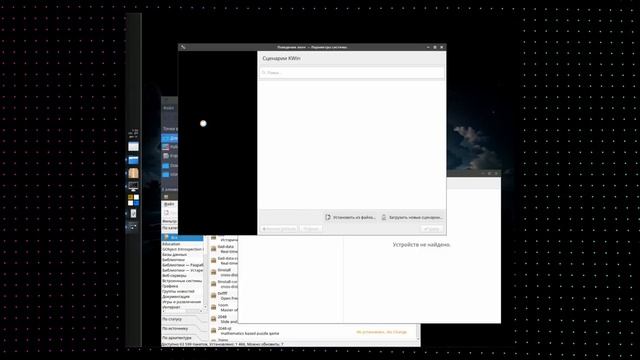Viewport: 640px width, 360px height.
Task: Select the 'Встроенные системы' category
Action: 182,281
